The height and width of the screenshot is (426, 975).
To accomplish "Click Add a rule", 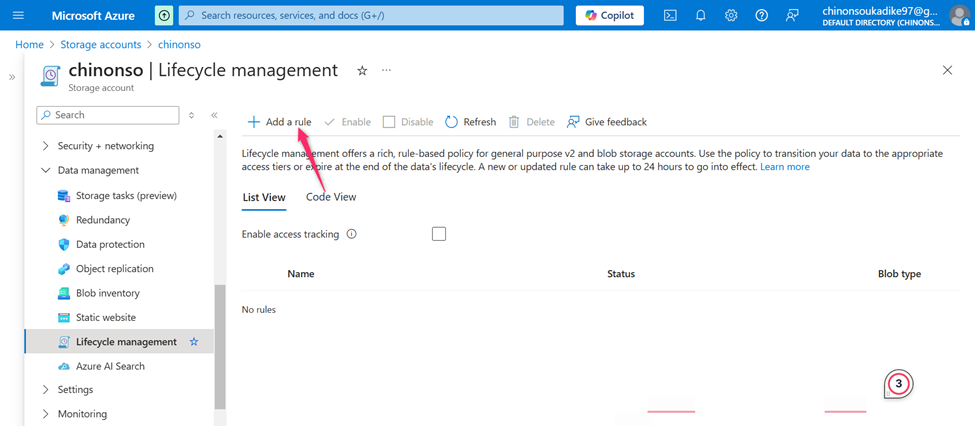I will click(x=279, y=122).
